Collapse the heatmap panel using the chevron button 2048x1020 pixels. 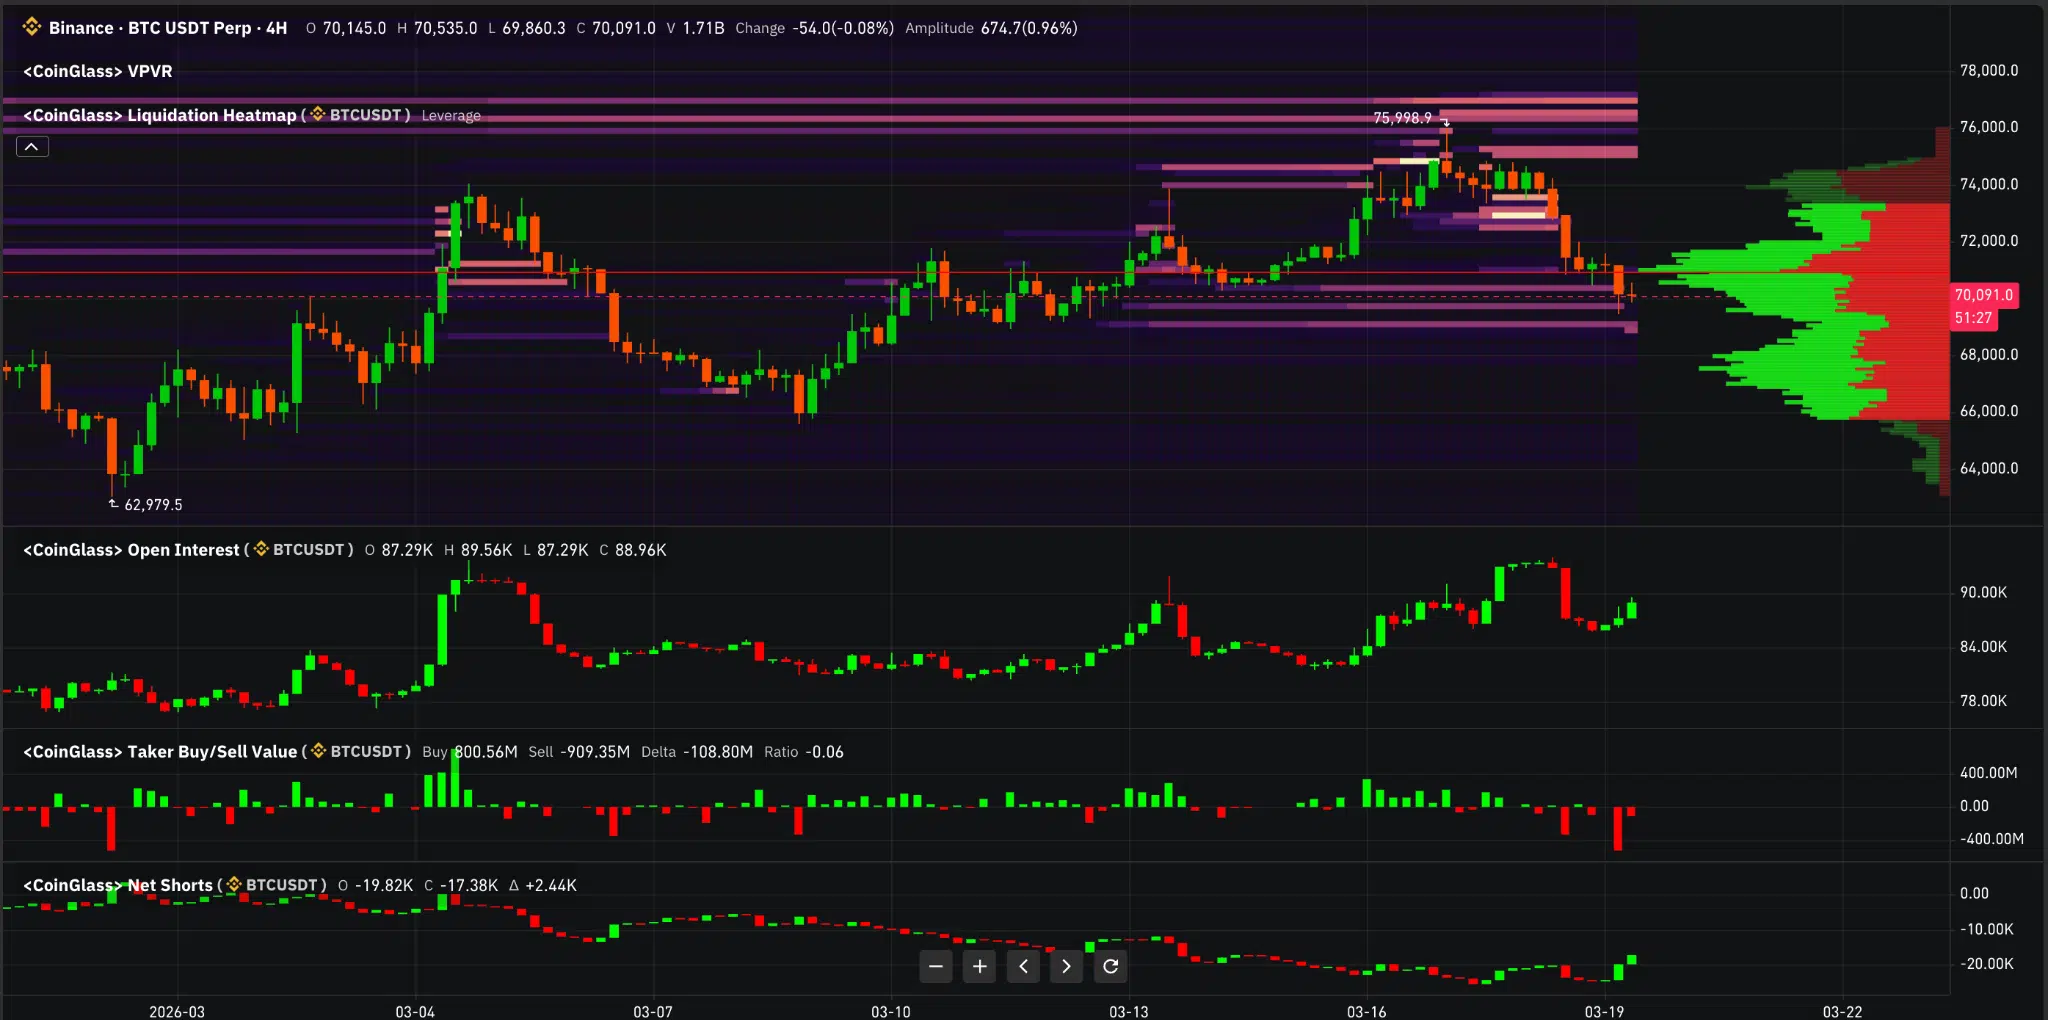(x=32, y=146)
